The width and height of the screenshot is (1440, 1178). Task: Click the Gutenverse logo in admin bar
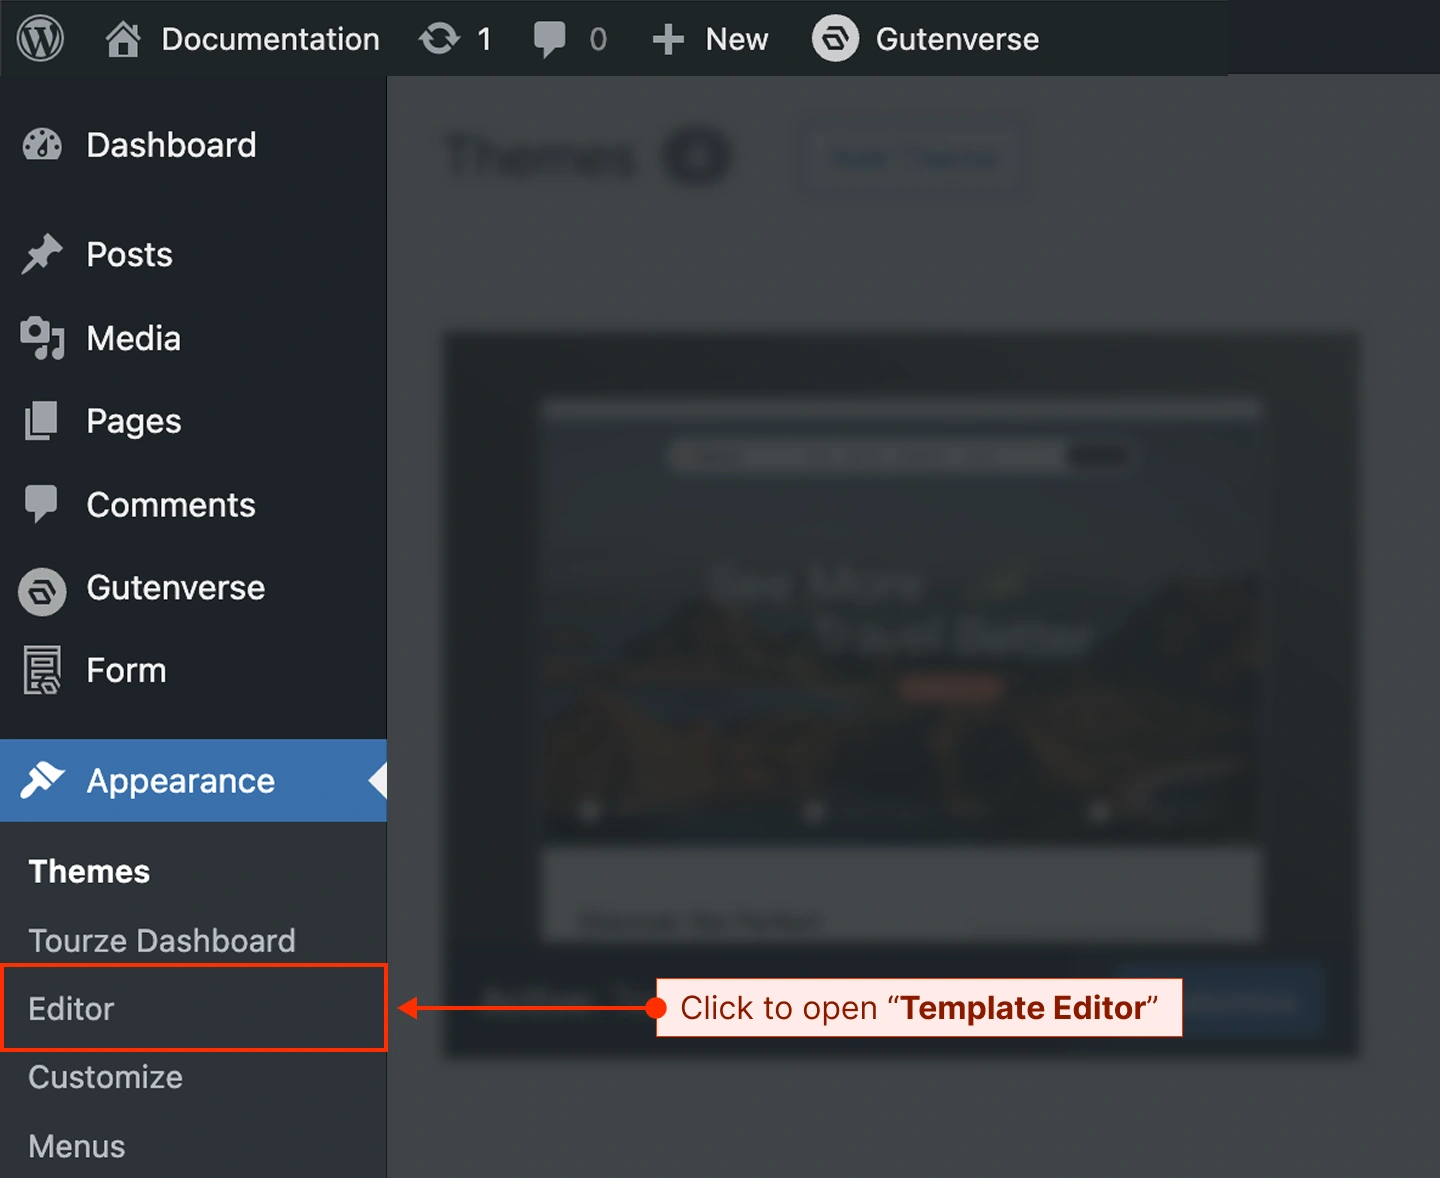835,39
